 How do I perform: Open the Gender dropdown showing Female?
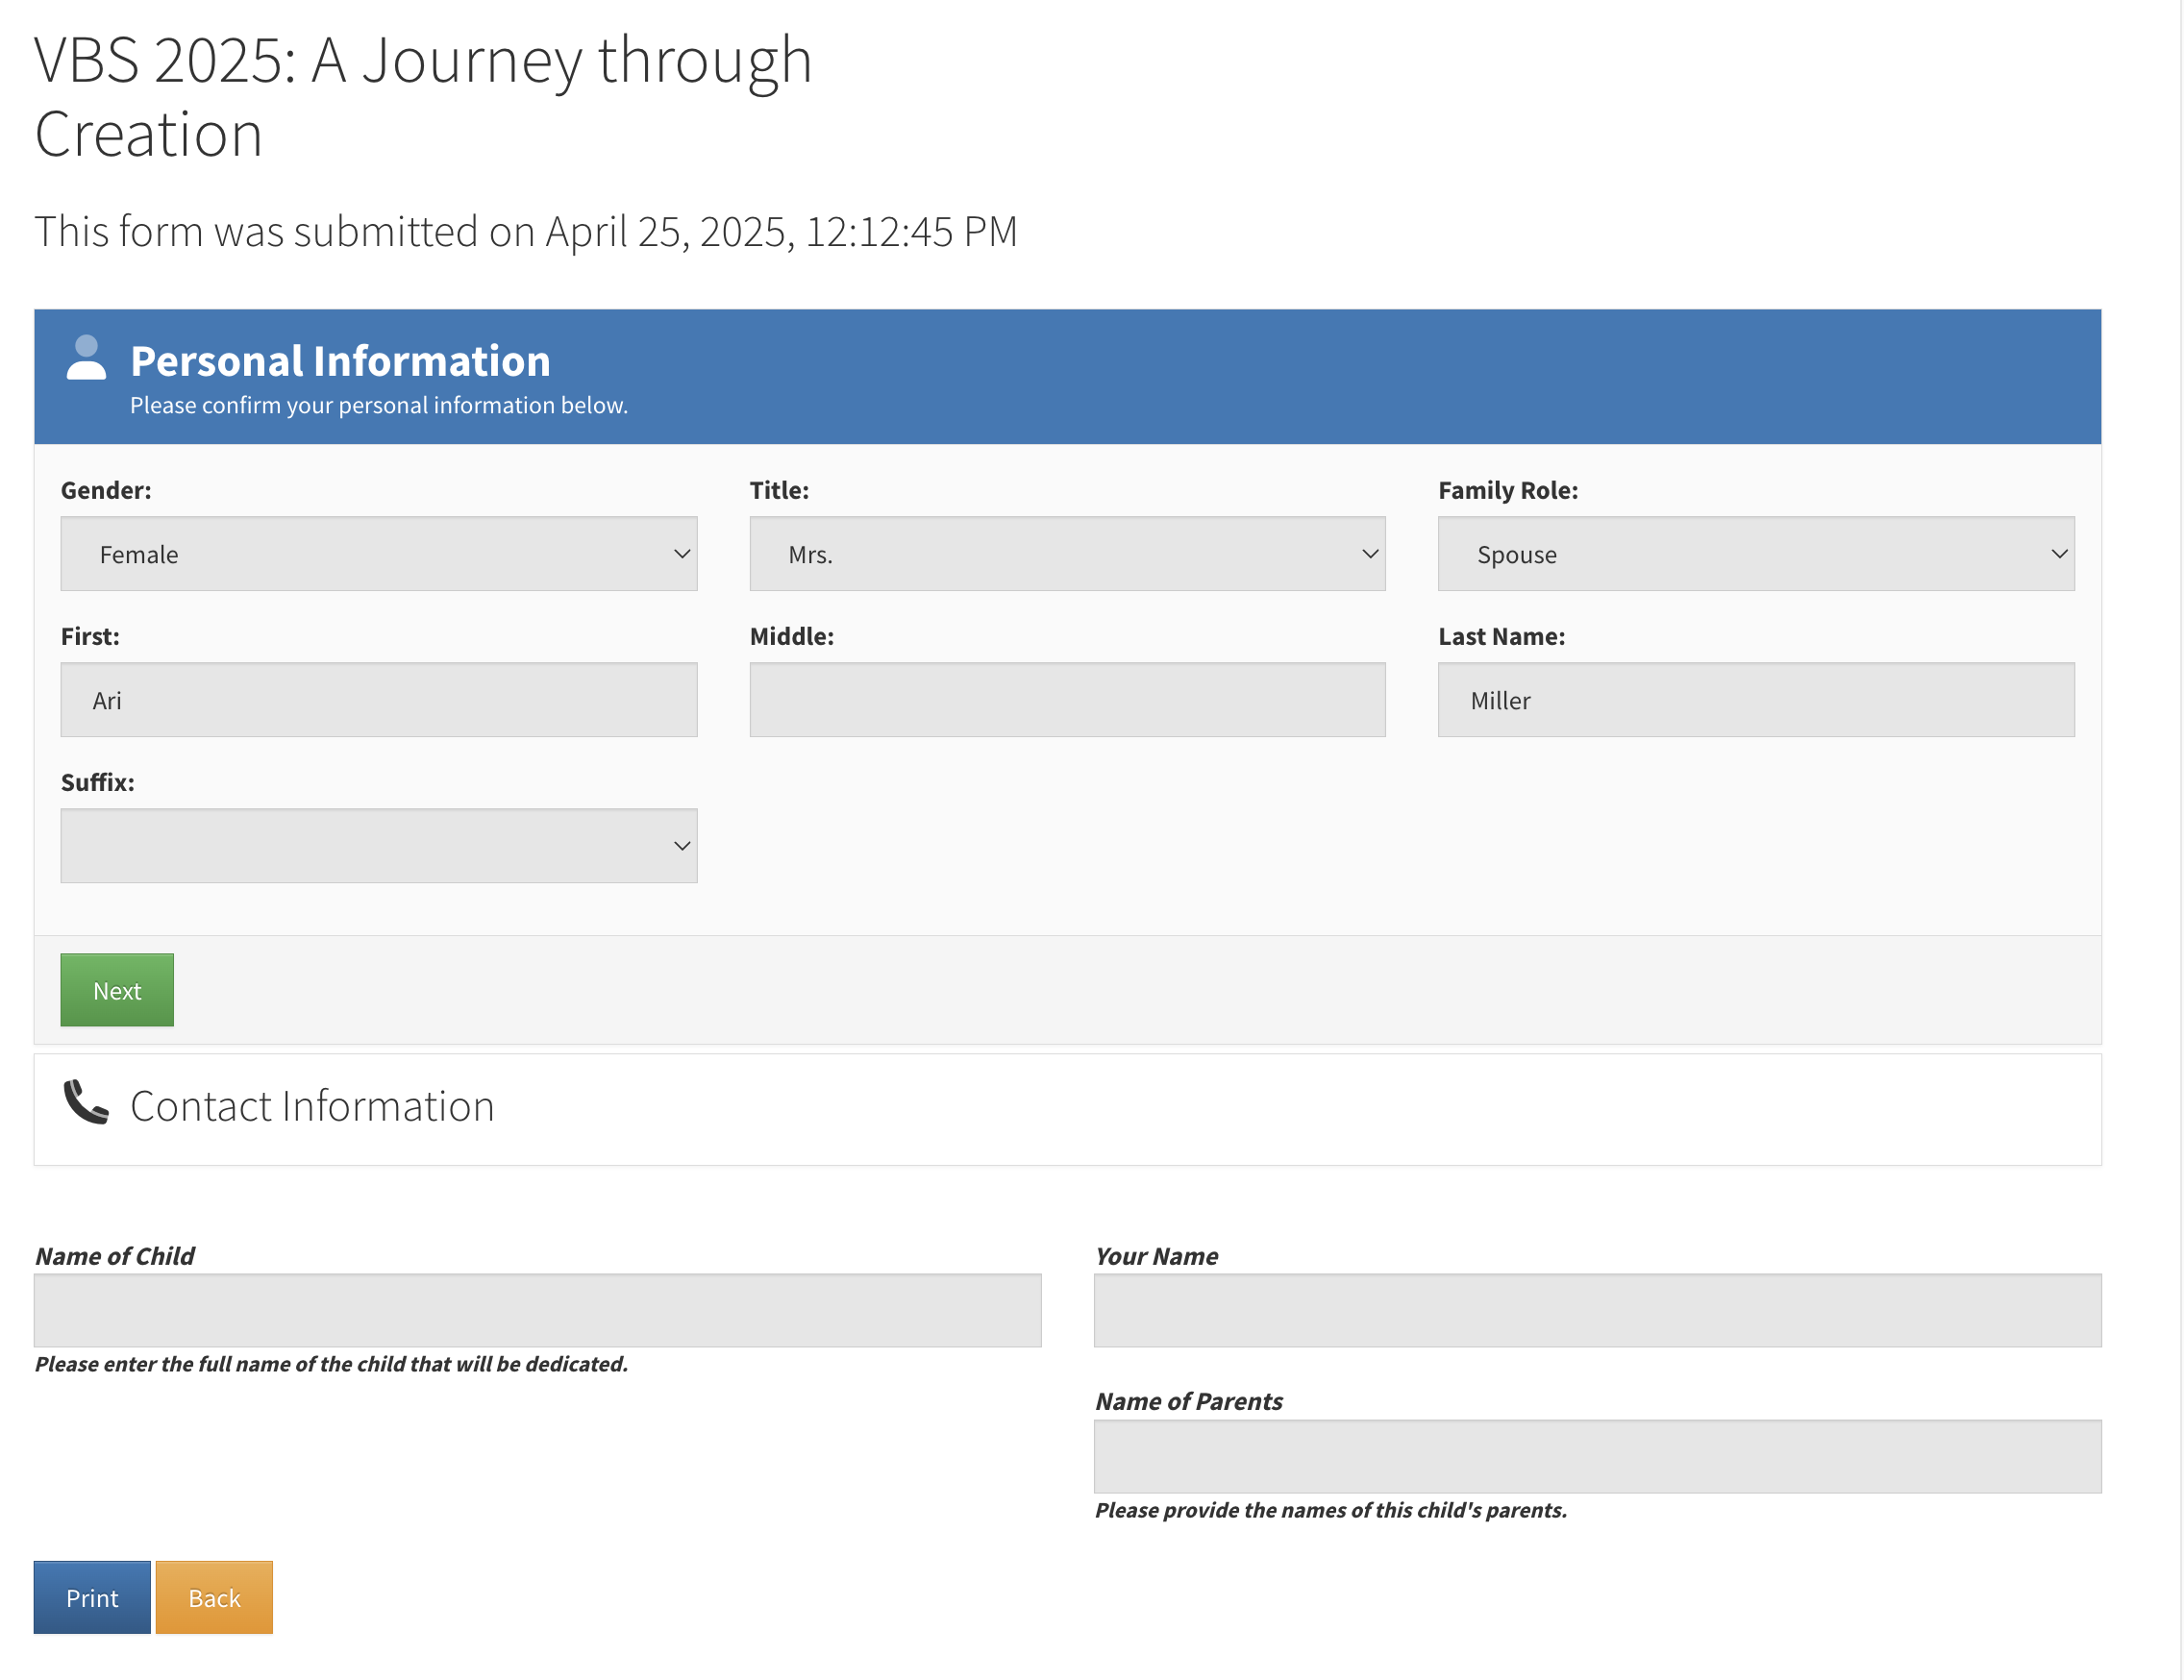tap(379, 554)
